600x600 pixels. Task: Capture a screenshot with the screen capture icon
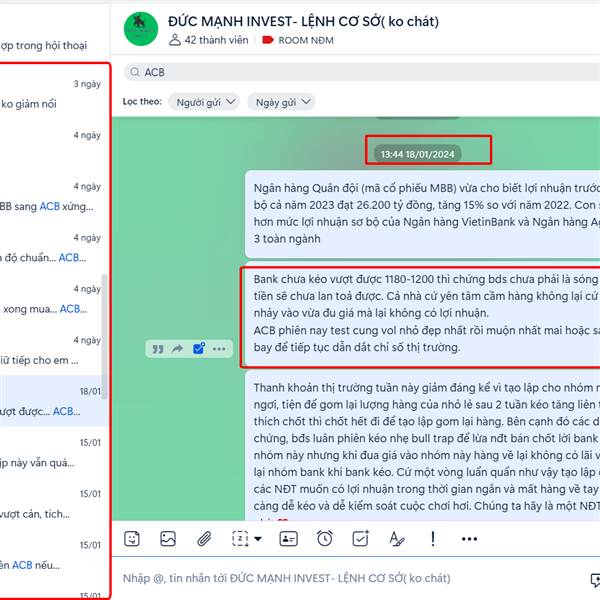point(240,539)
